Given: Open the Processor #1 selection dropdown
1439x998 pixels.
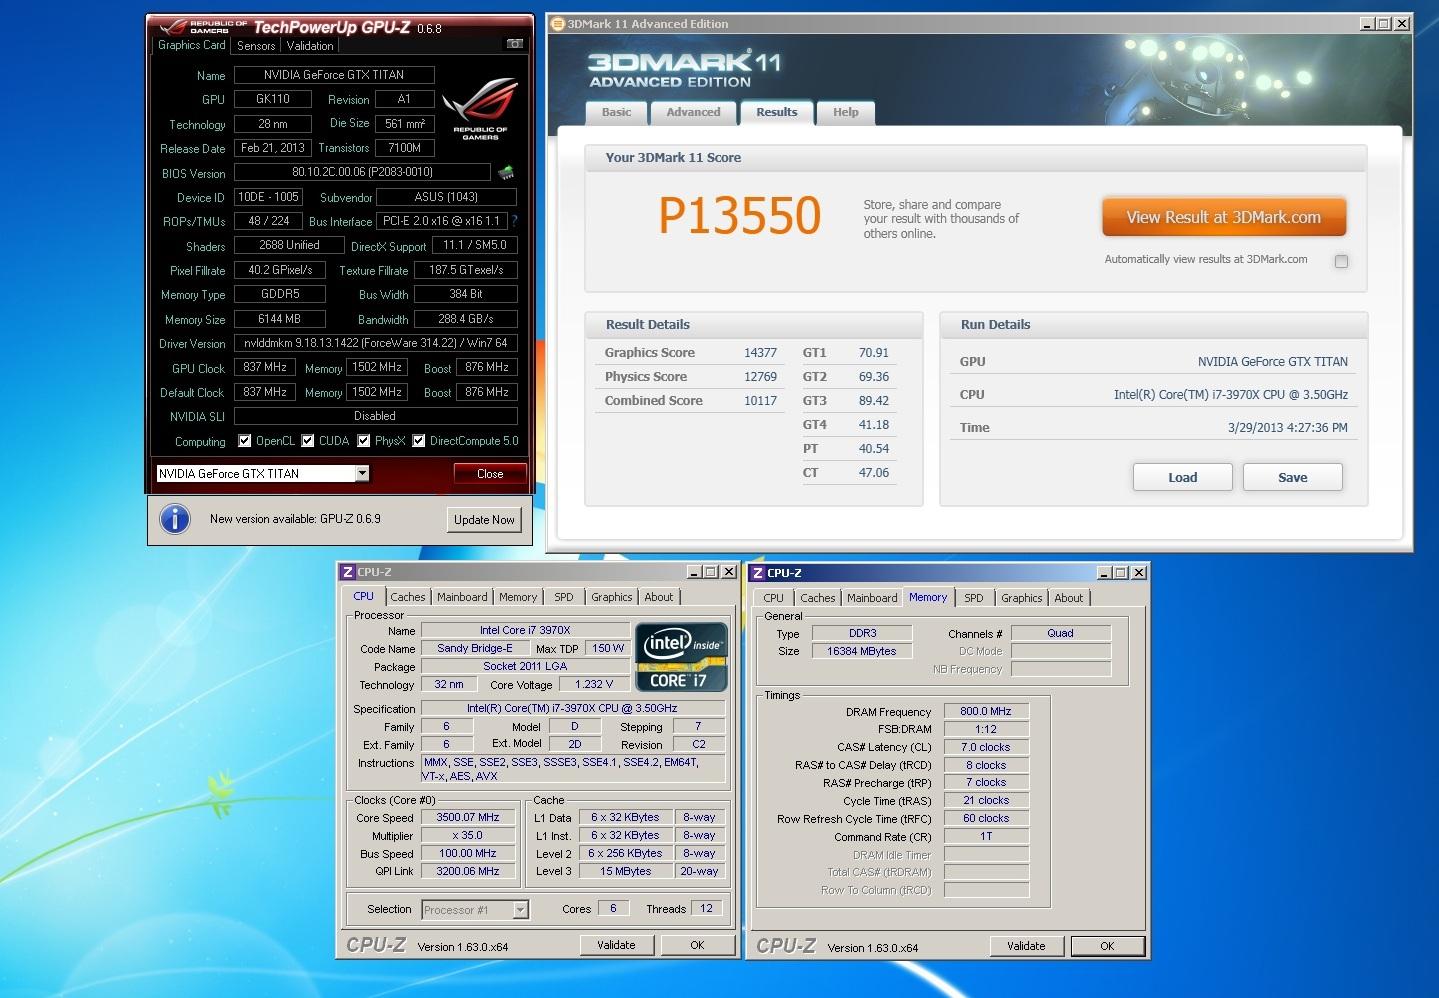Looking at the screenshot, I should pyautogui.click(x=520, y=909).
